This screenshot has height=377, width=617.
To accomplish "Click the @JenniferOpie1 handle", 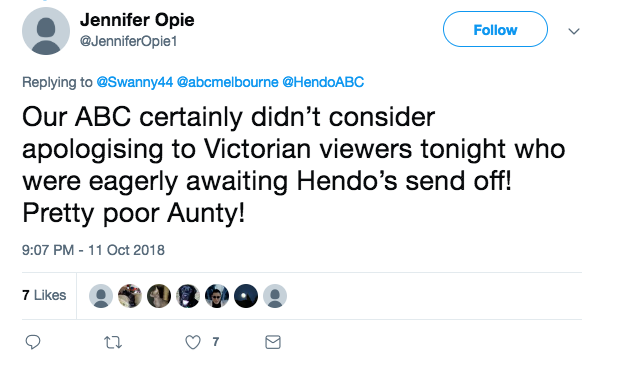I will [129, 41].
